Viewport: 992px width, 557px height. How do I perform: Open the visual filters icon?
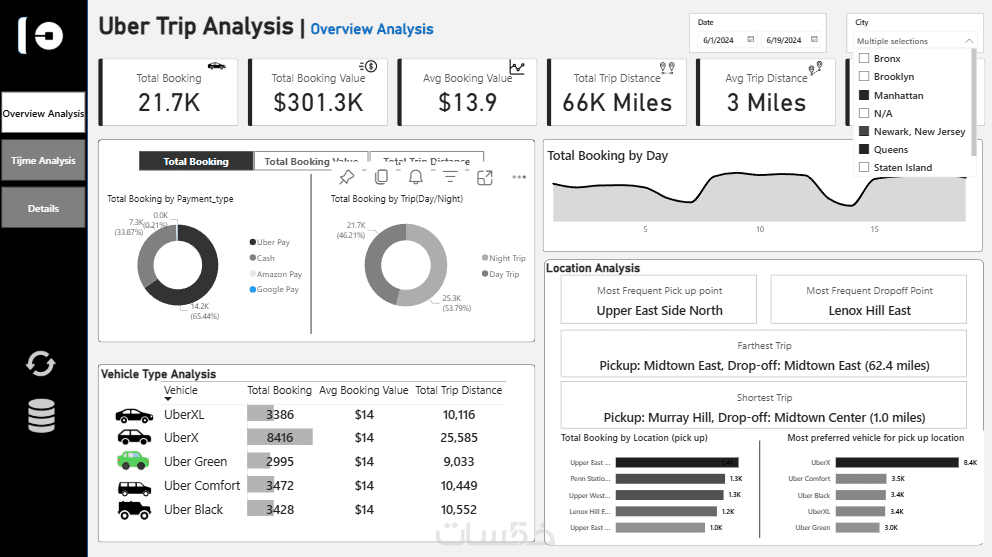pos(450,177)
